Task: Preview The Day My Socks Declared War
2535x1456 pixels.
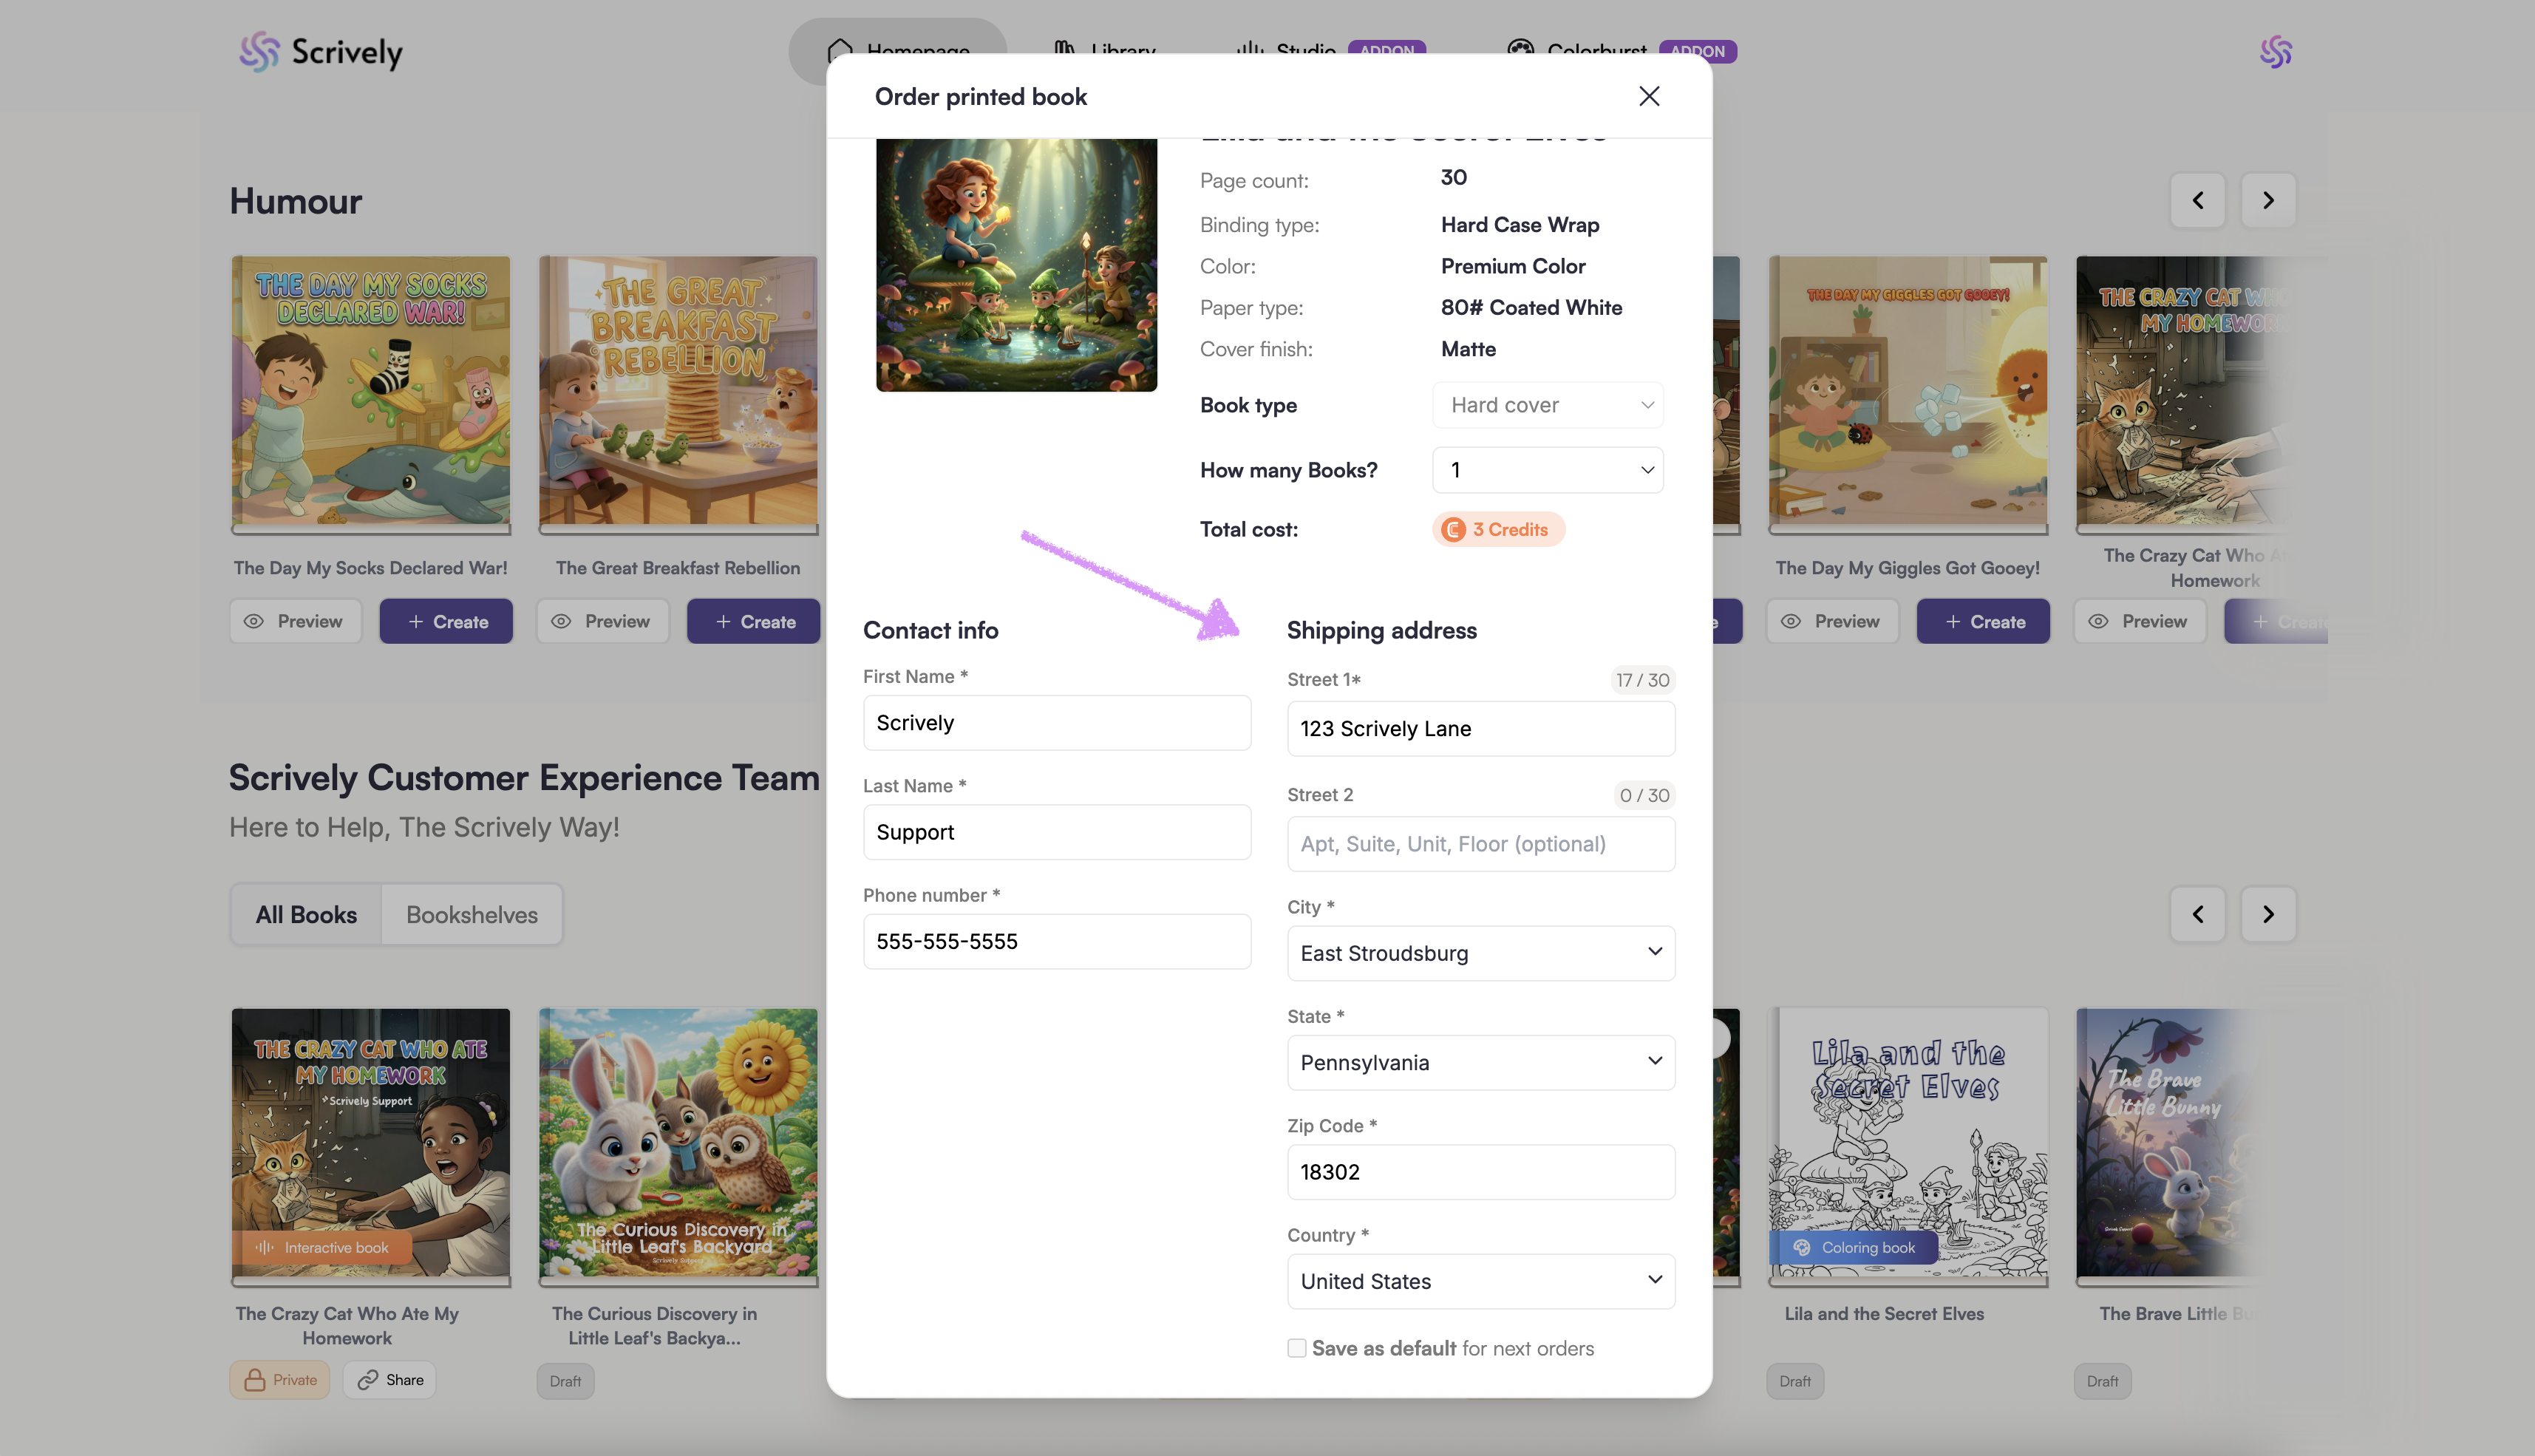Action: click(295, 621)
